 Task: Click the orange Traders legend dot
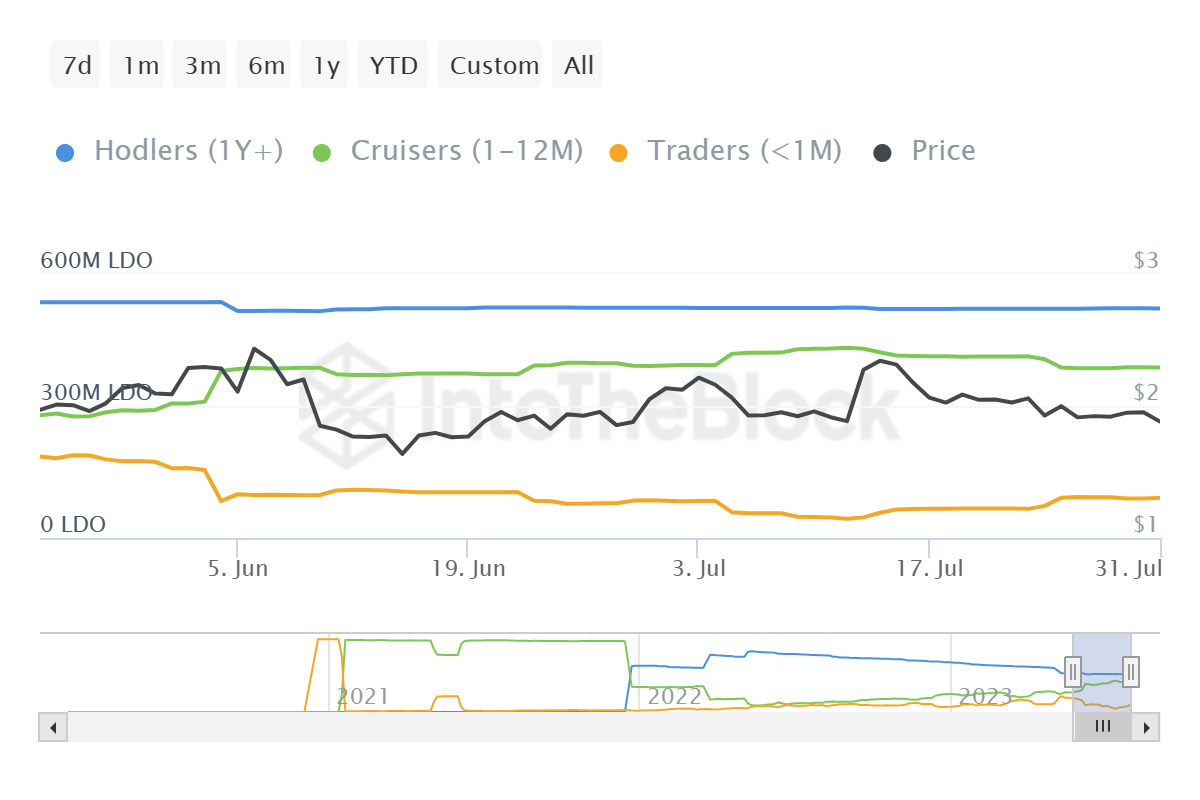coord(618,153)
